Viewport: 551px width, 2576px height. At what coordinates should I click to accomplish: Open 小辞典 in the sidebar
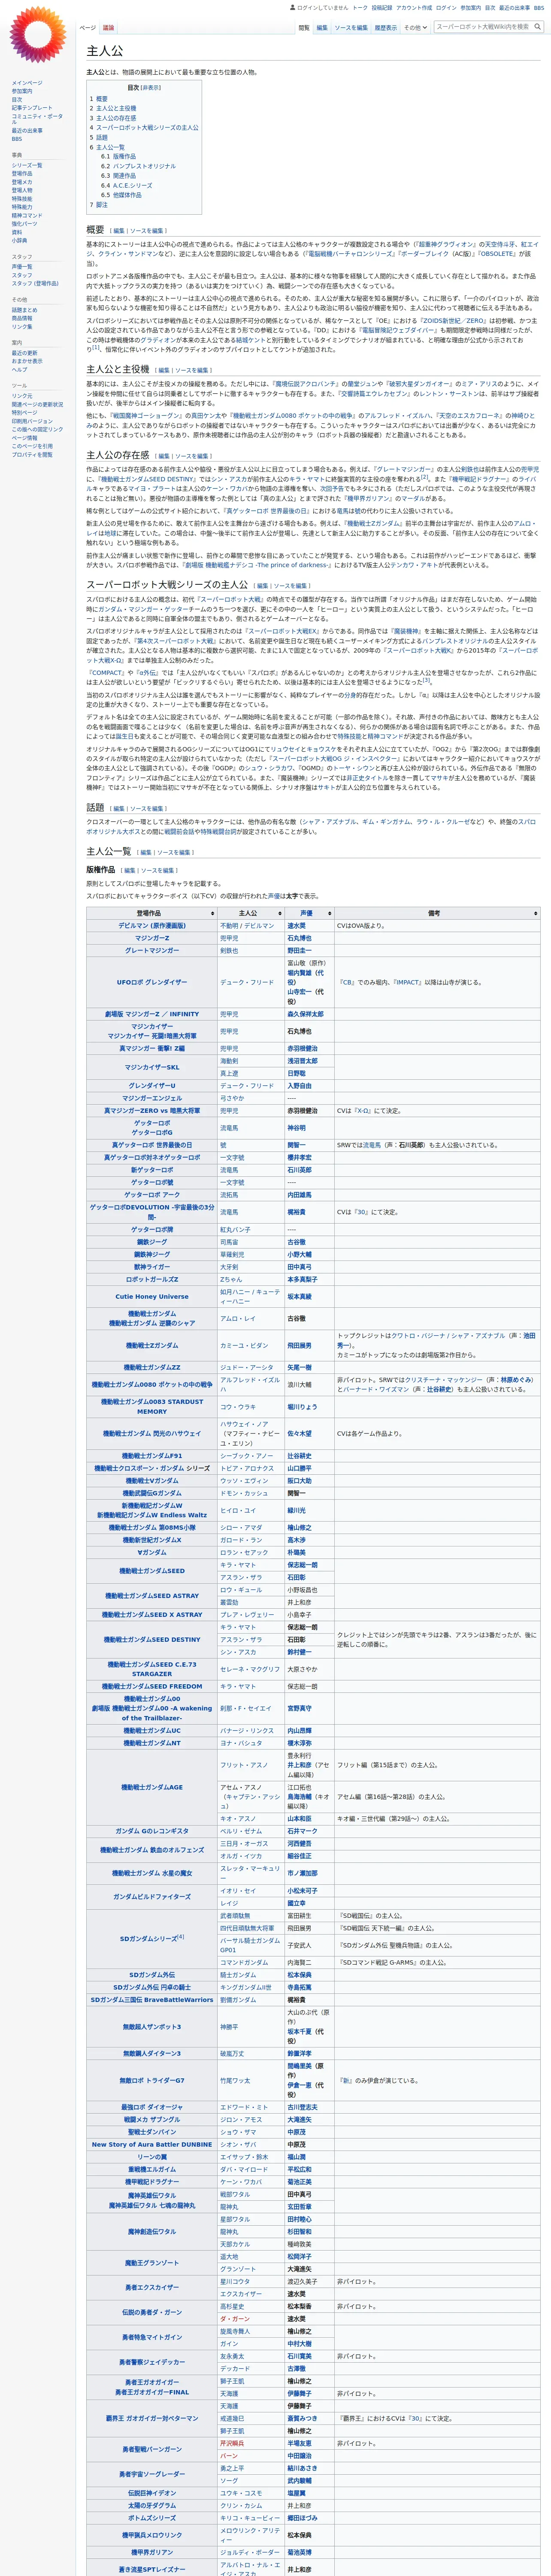coord(19,240)
